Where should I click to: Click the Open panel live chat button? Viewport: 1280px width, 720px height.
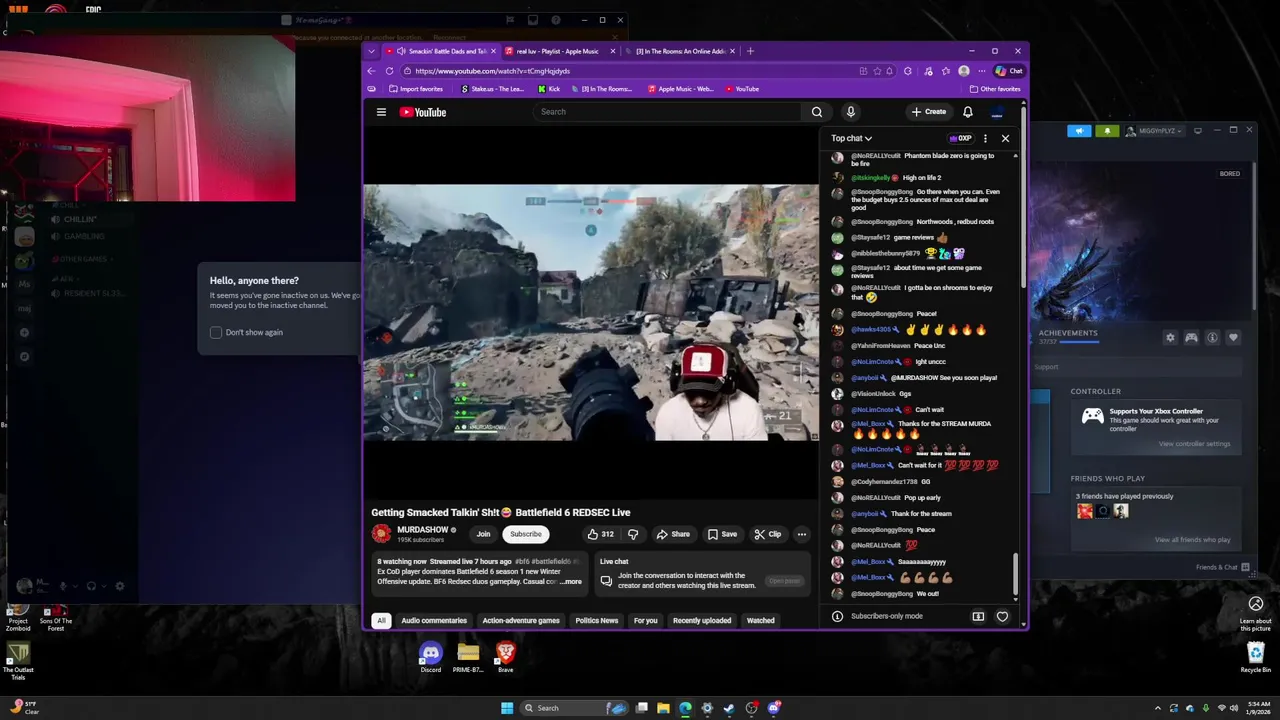[x=784, y=581]
